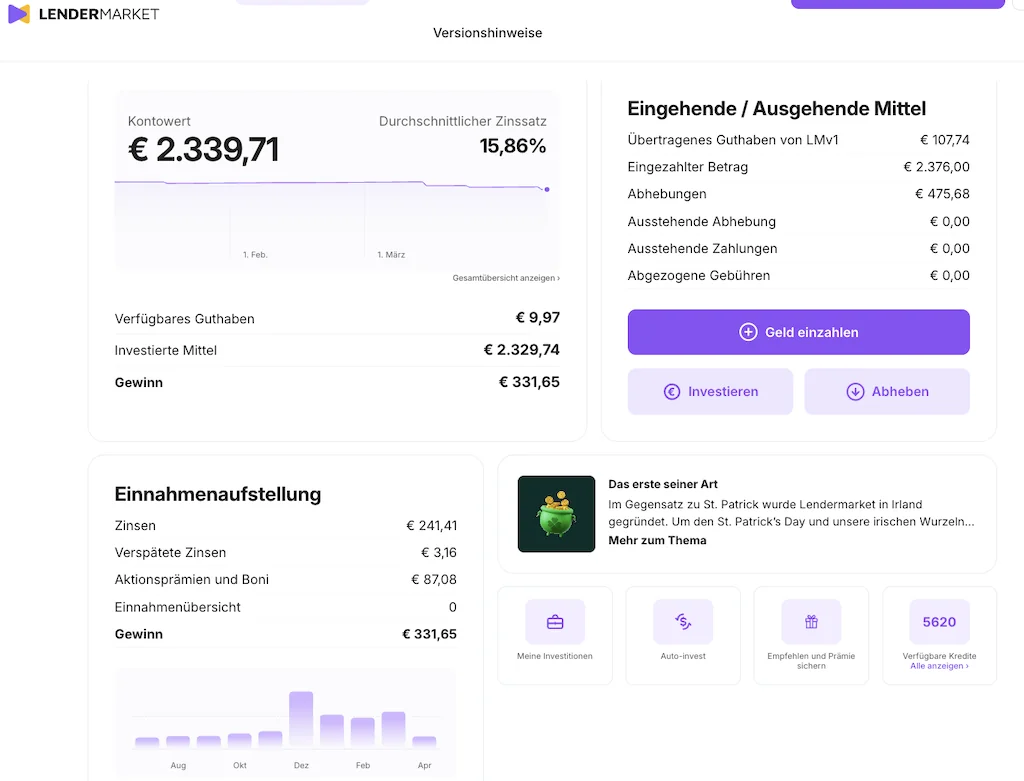Click the Abheben button
The height and width of the screenshot is (781, 1024).
887,392
